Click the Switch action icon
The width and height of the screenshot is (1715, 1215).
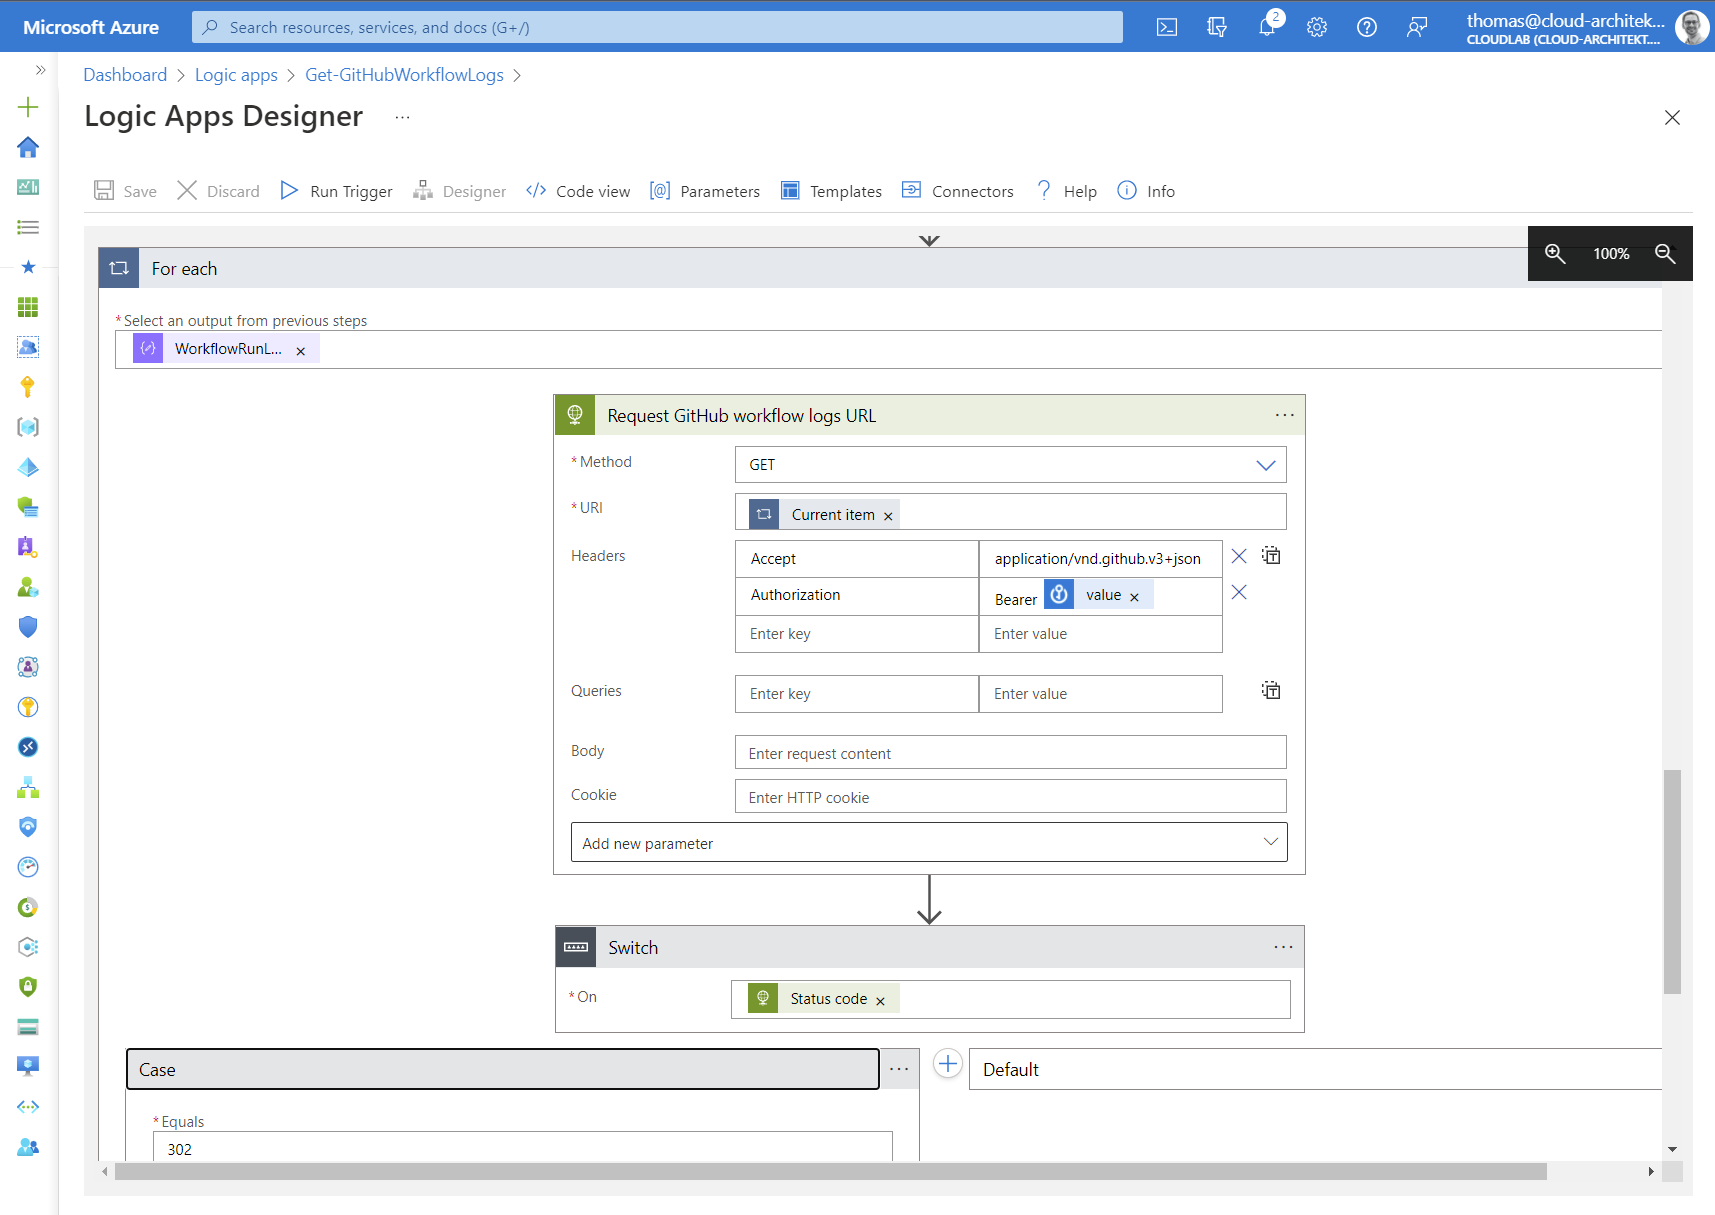[x=576, y=947]
